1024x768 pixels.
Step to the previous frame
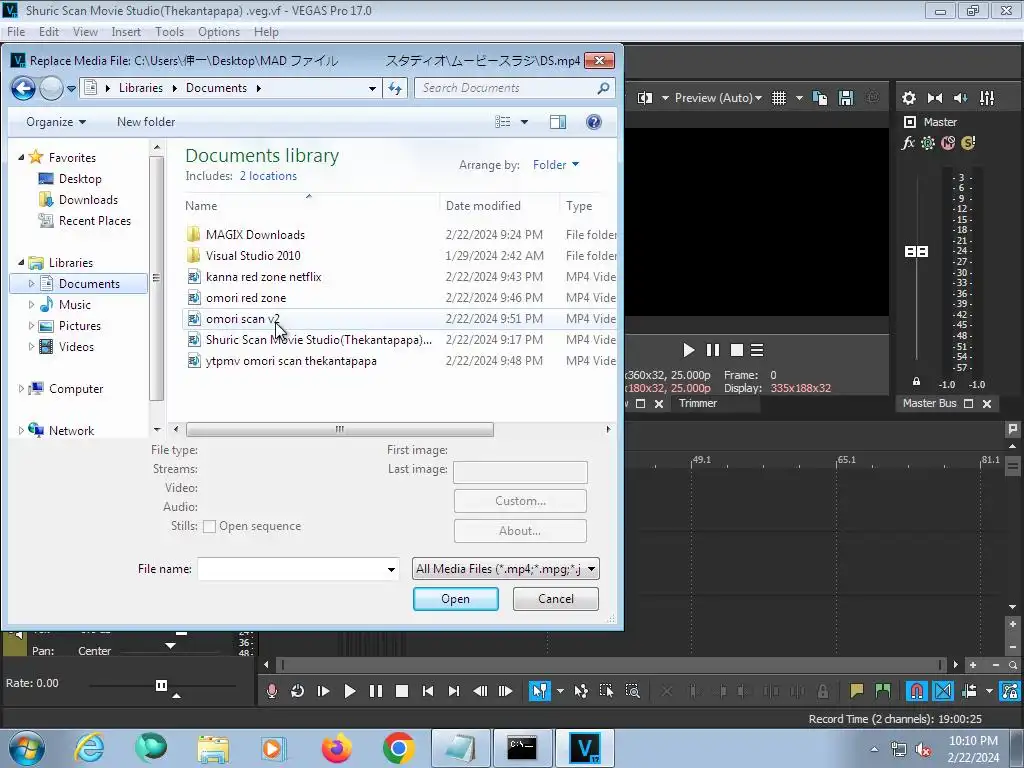[x=480, y=691]
